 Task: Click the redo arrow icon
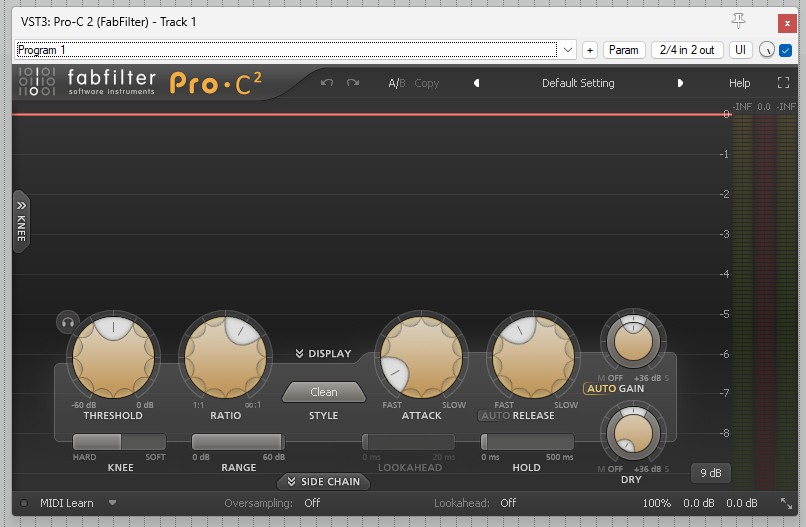[x=353, y=83]
